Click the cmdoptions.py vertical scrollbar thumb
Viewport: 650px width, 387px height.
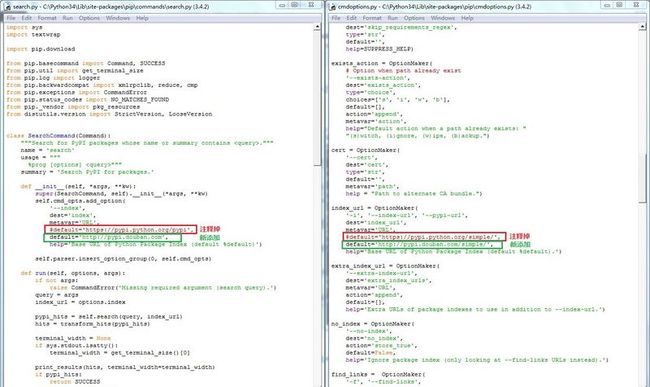642,179
